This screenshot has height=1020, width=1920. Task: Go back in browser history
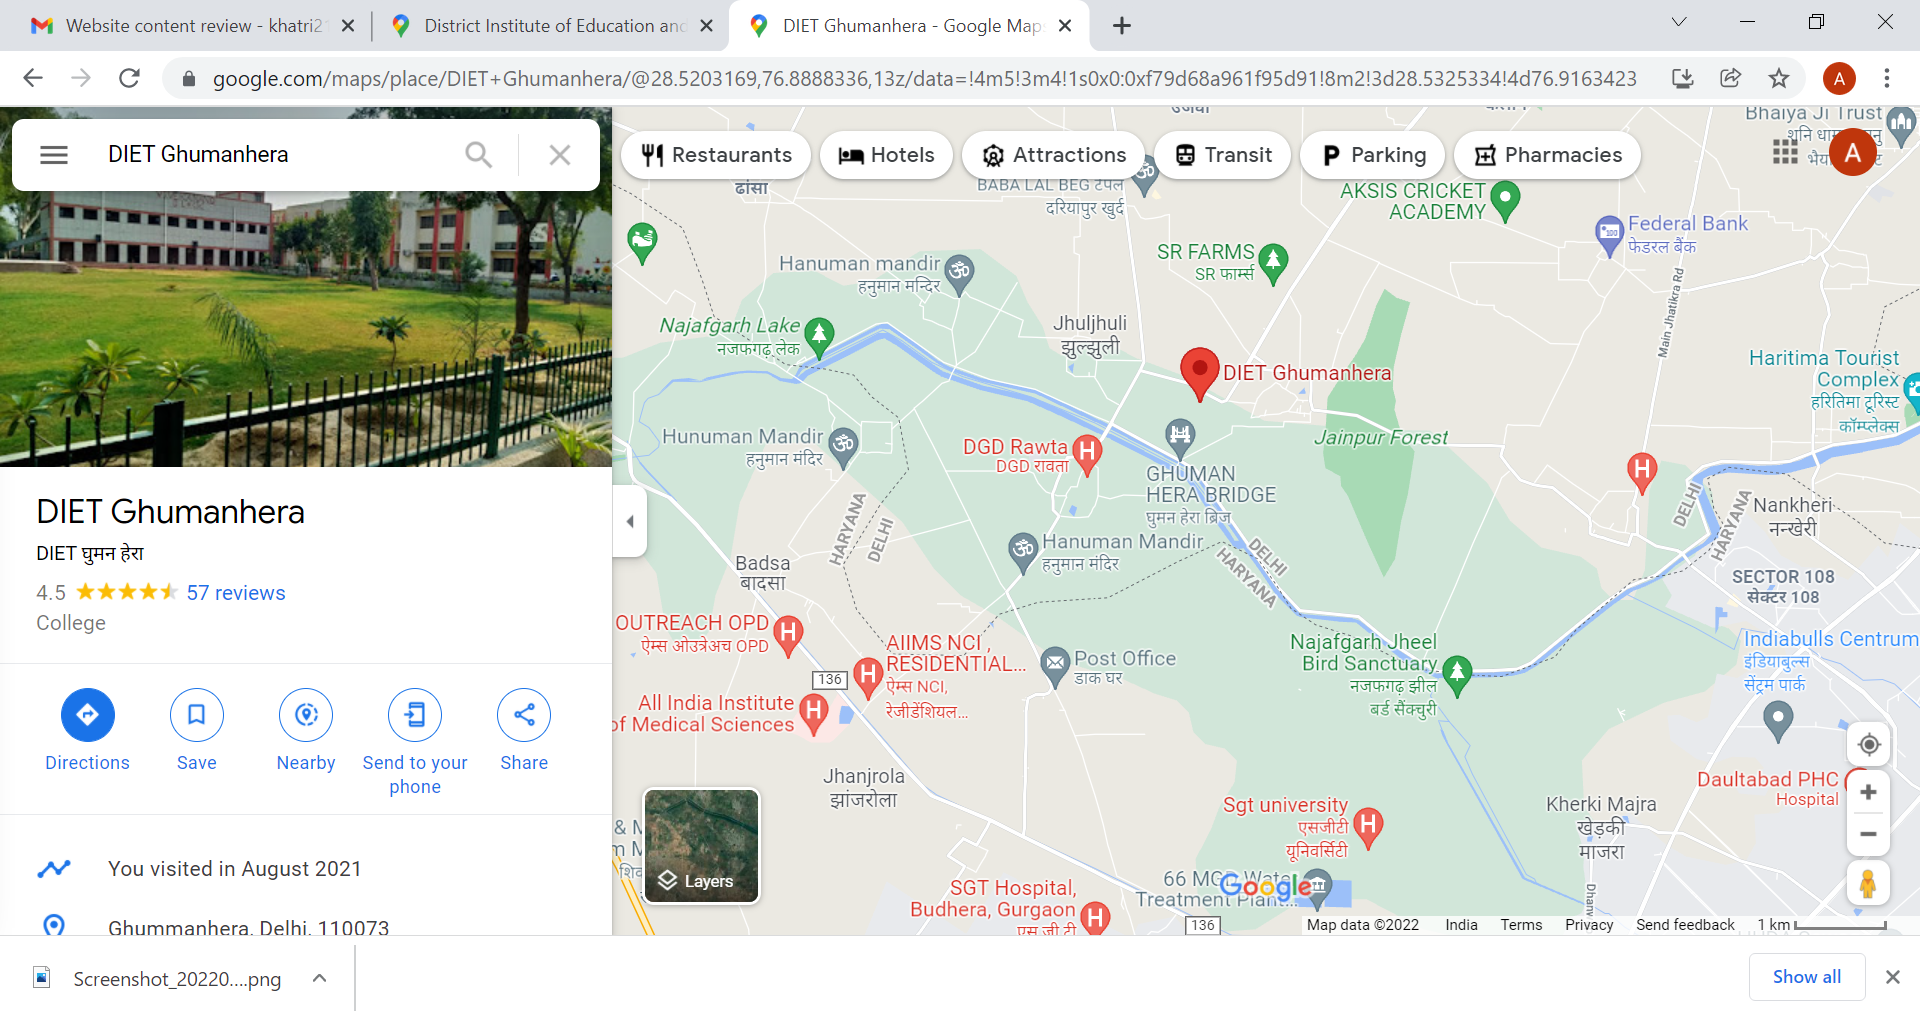click(x=33, y=78)
